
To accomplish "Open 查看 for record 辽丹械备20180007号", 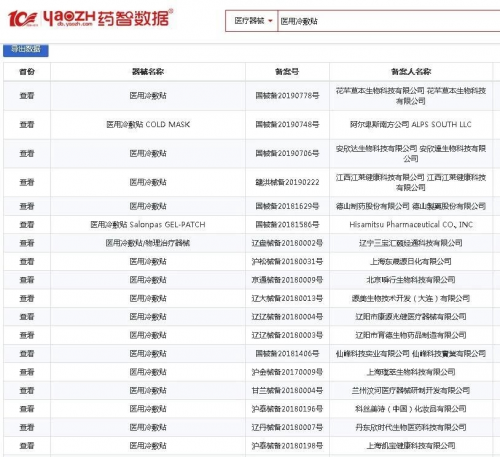I will [x=27, y=427].
